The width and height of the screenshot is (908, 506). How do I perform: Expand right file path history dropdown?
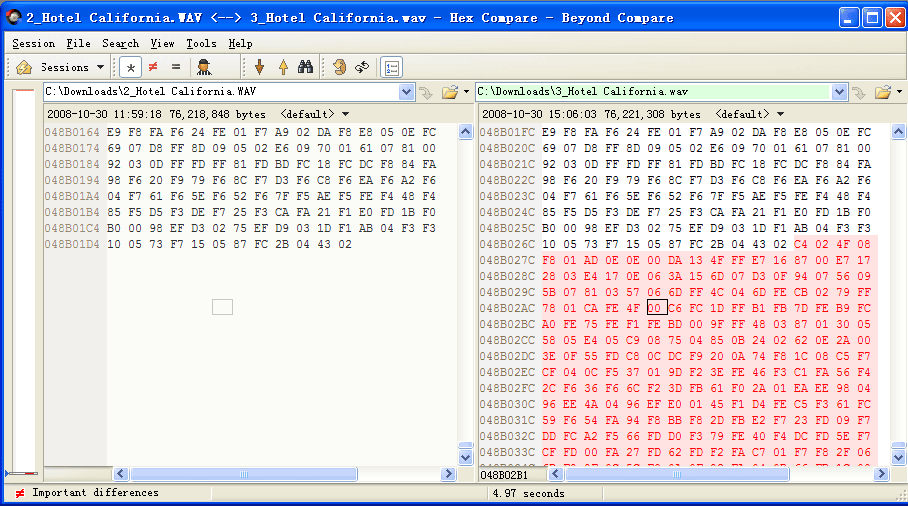click(840, 91)
